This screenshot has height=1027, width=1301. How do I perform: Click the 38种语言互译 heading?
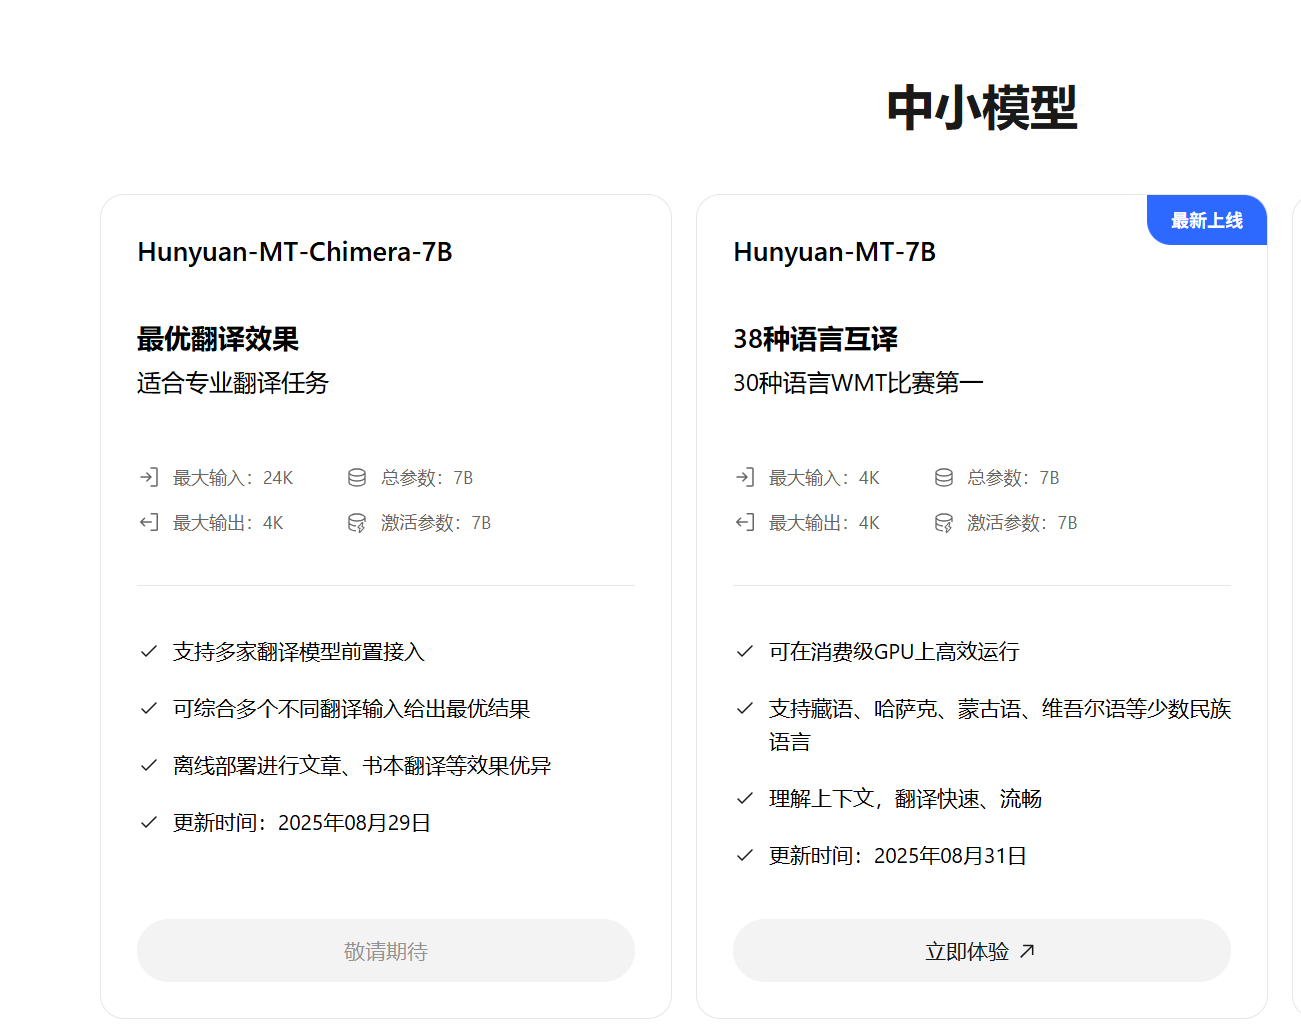click(x=815, y=339)
